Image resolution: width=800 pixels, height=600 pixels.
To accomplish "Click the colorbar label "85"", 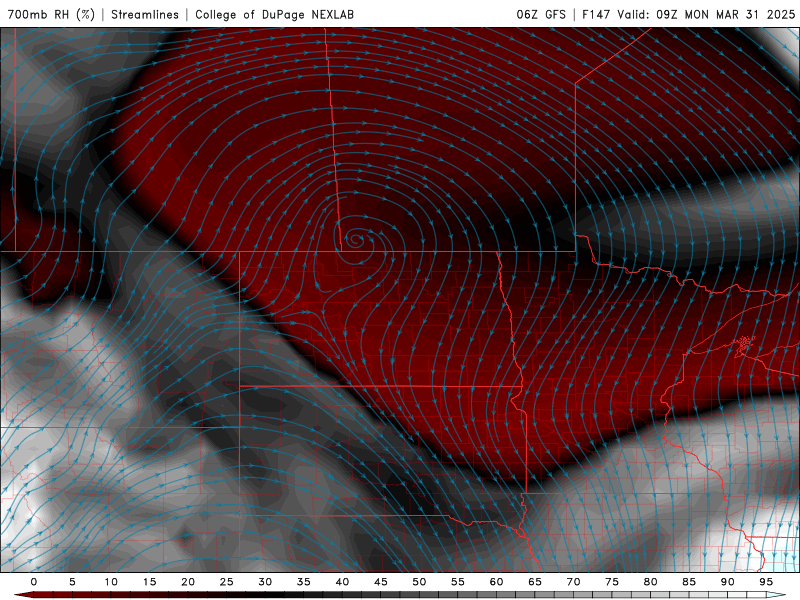I will [x=689, y=582].
